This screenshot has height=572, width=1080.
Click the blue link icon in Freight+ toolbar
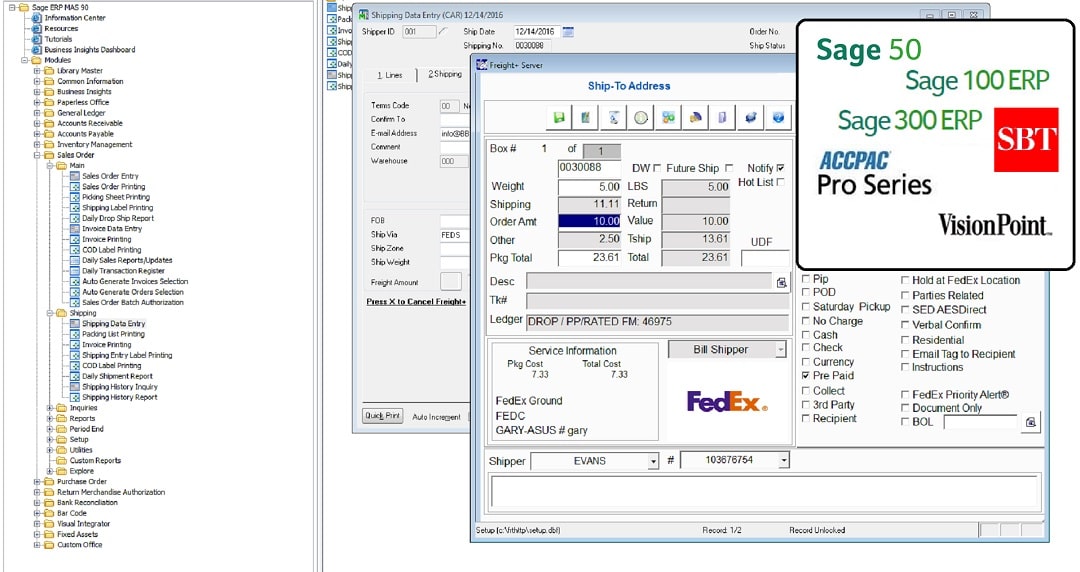[x=751, y=118]
